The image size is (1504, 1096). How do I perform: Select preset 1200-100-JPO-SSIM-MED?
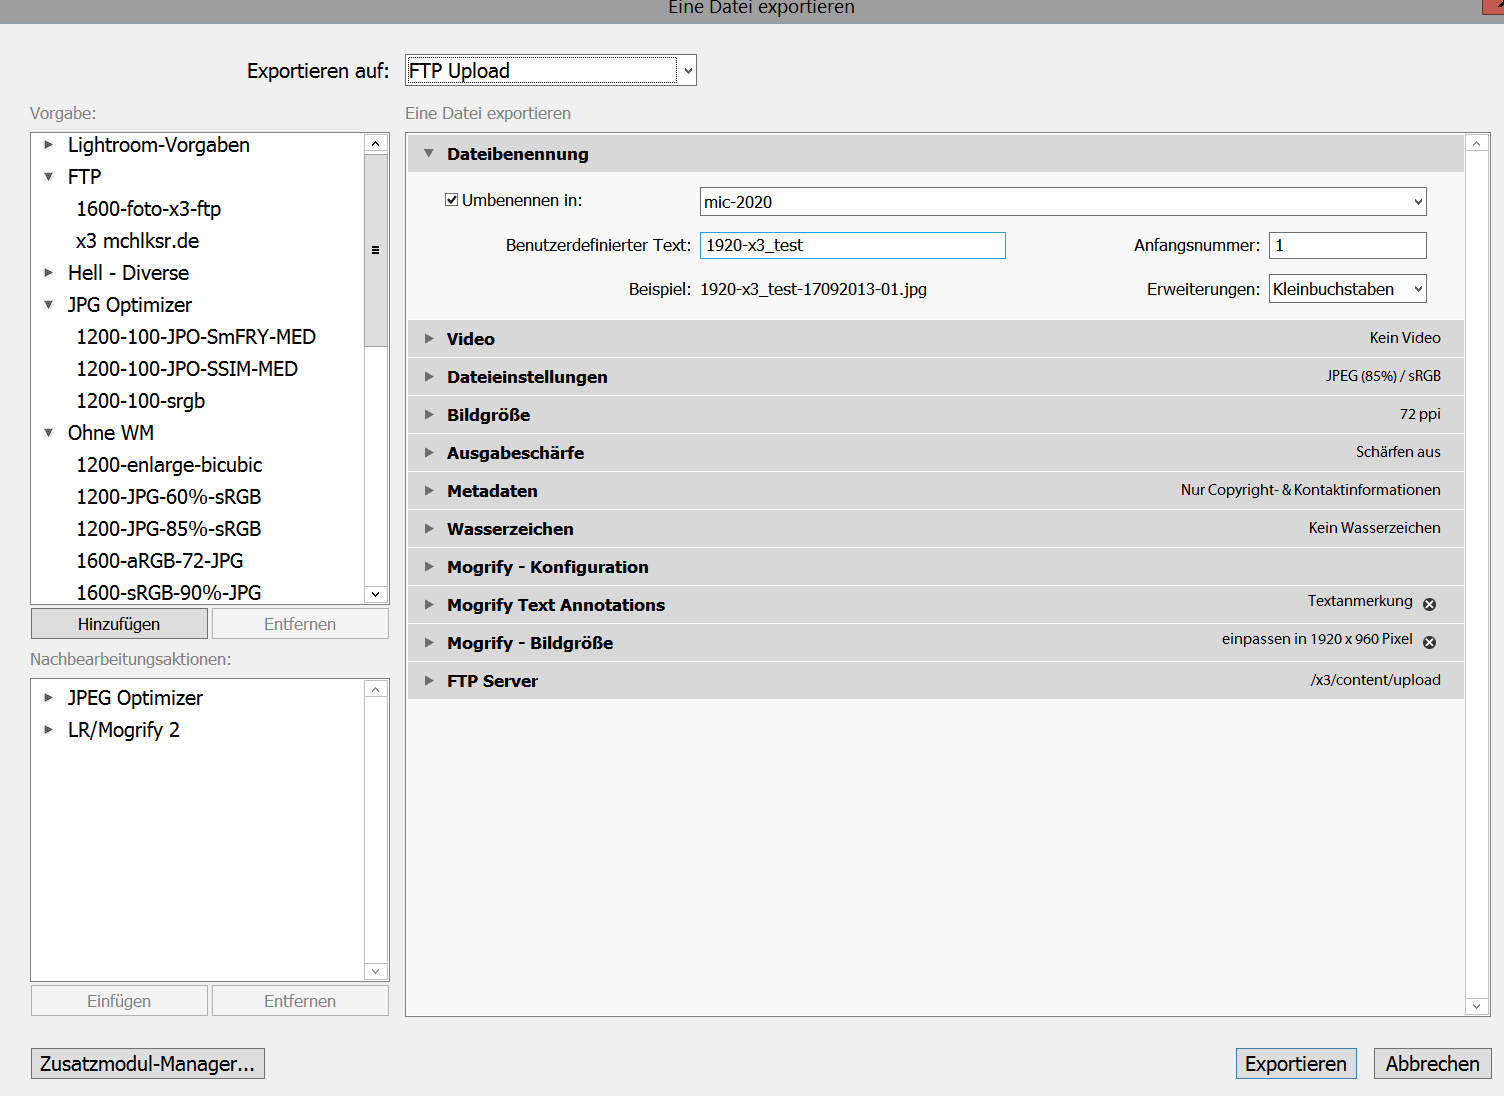click(187, 369)
